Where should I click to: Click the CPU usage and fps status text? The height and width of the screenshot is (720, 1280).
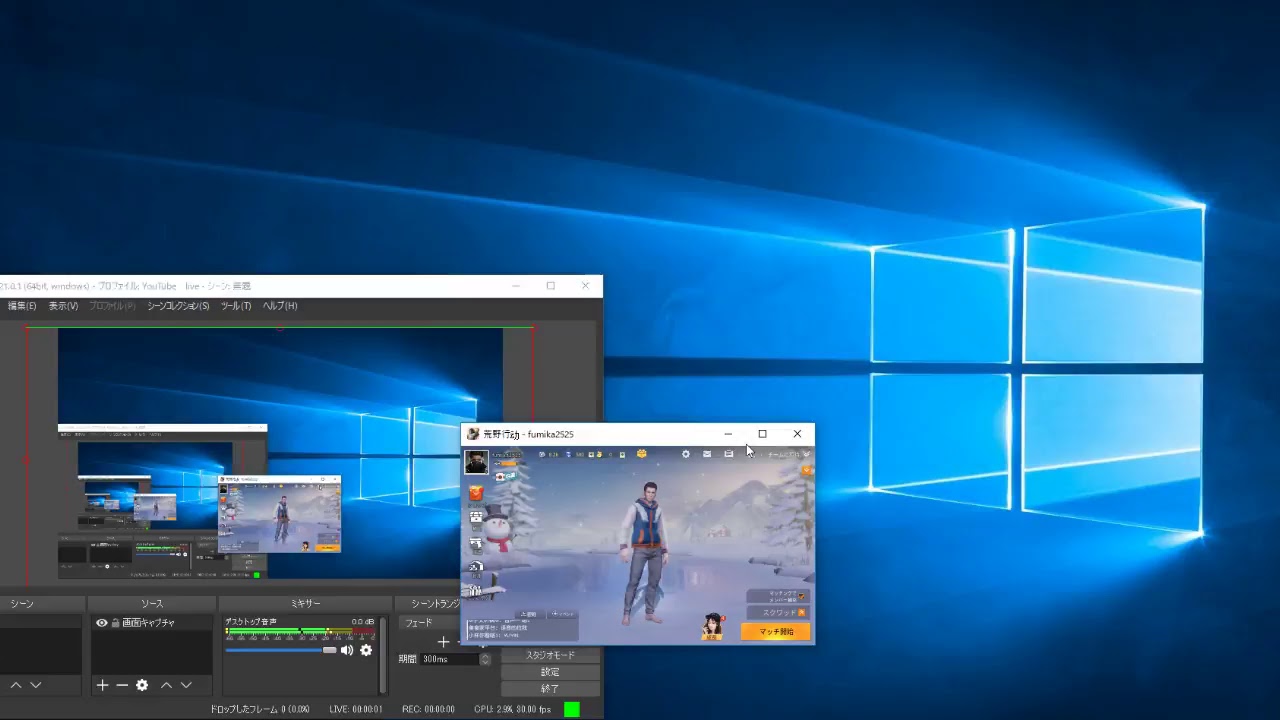pos(513,709)
